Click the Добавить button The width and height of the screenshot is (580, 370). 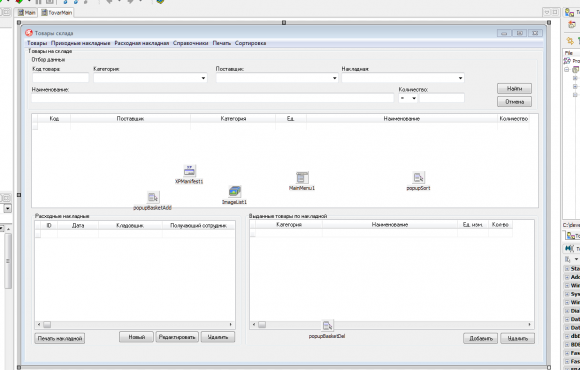point(480,338)
